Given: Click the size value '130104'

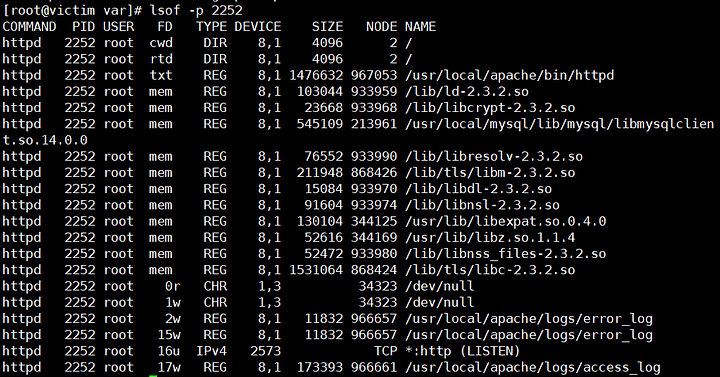Looking at the screenshot, I should pyautogui.click(x=320, y=221).
